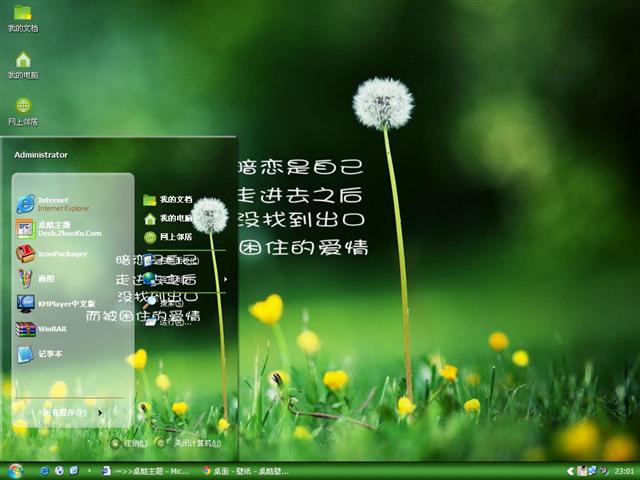Open 画图 paint program in Start menu

click(36, 279)
